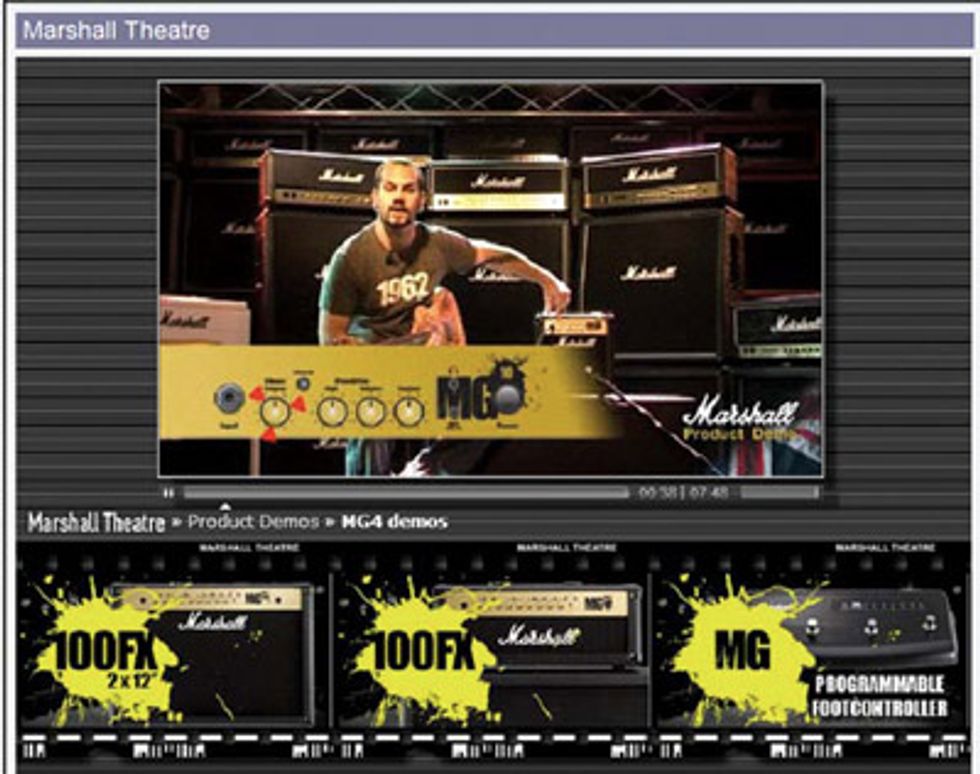Click the Marshall Product Demo logo in video
The width and height of the screenshot is (980, 774).
742,422
